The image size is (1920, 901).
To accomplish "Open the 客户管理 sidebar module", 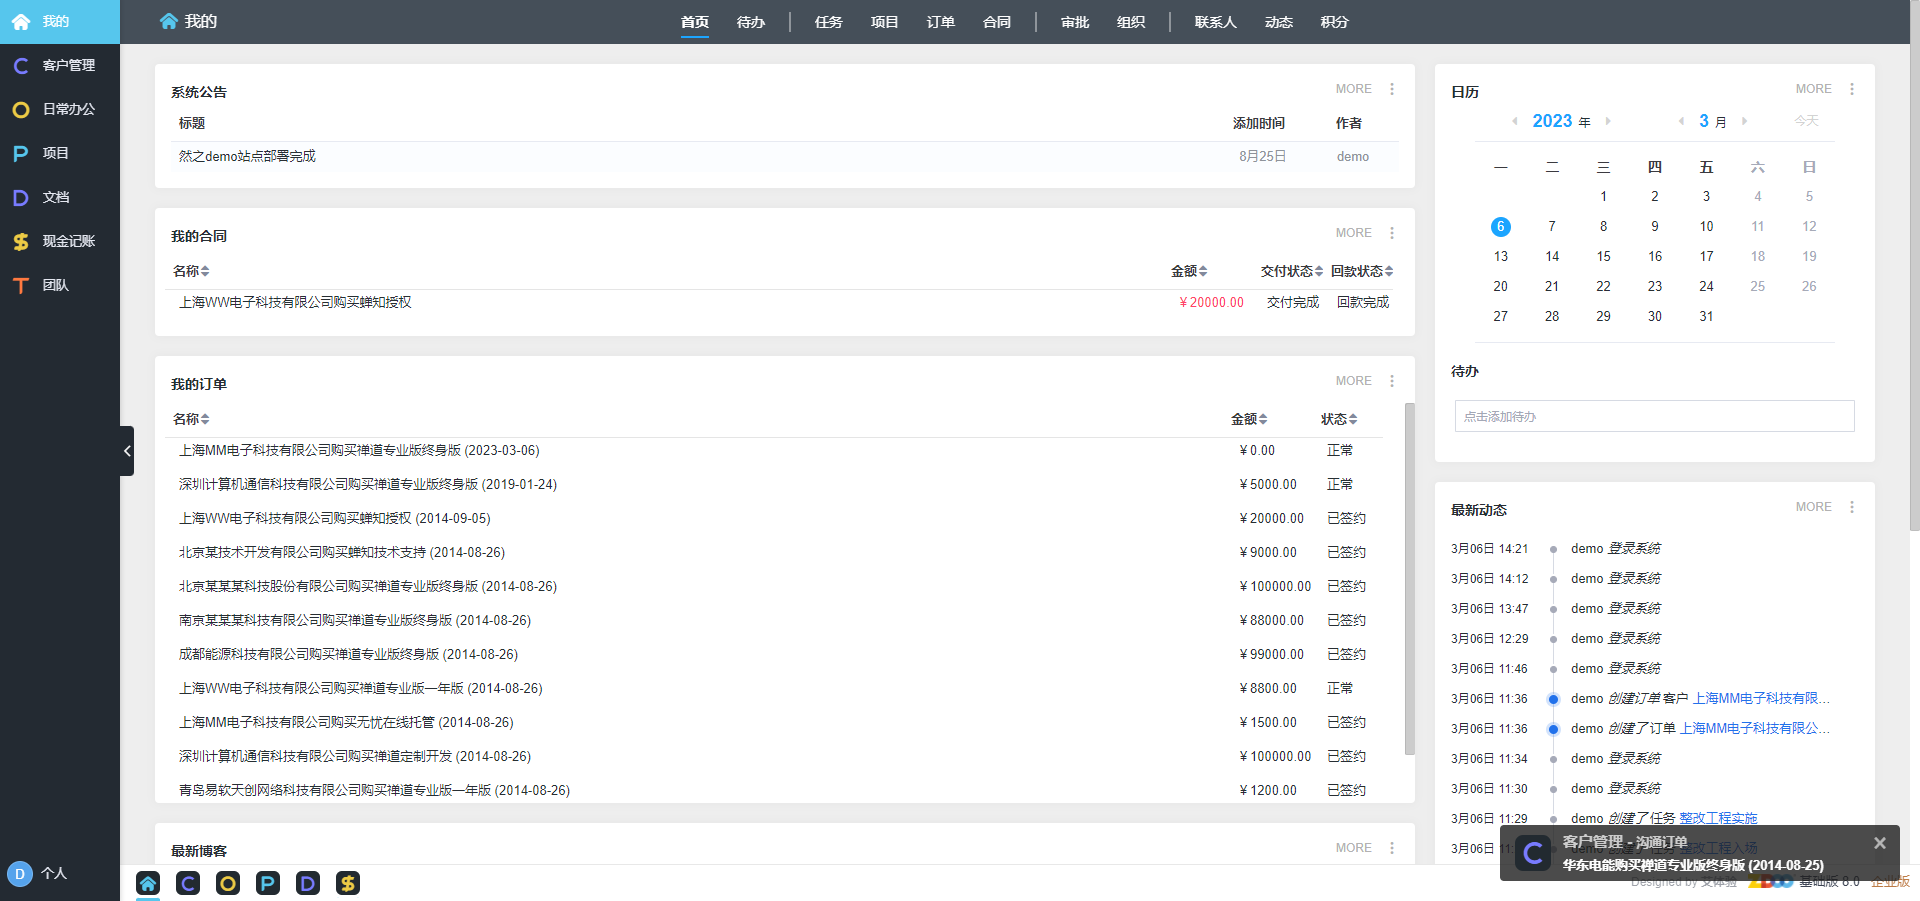I will [x=60, y=65].
